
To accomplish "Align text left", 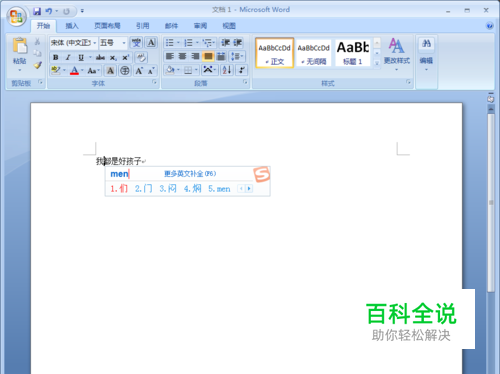I will pyautogui.click(x=170, y=56).
